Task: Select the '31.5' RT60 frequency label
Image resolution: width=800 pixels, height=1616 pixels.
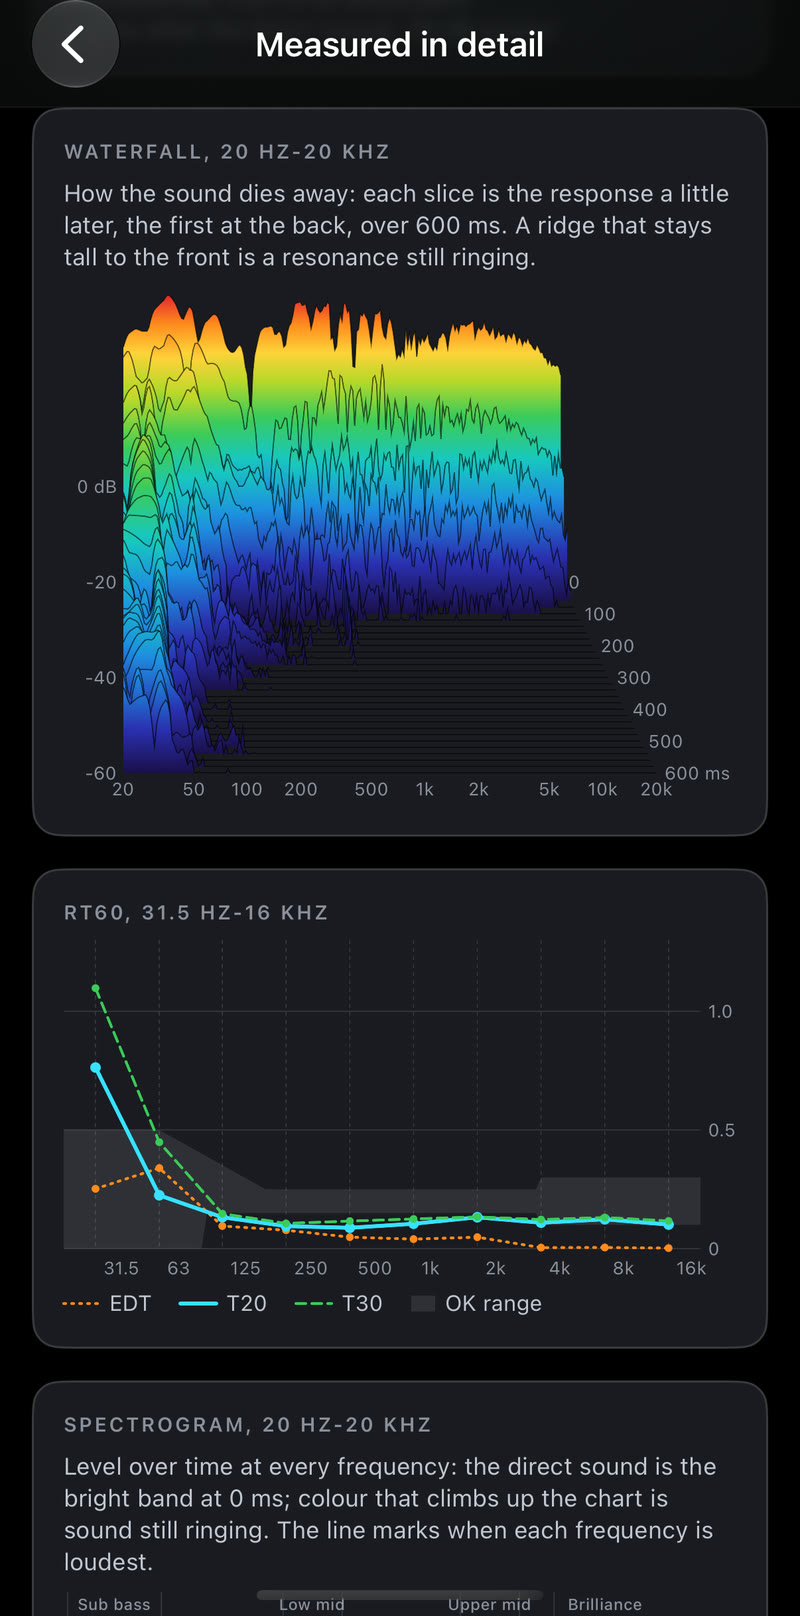Action: tap(122, 1268)
